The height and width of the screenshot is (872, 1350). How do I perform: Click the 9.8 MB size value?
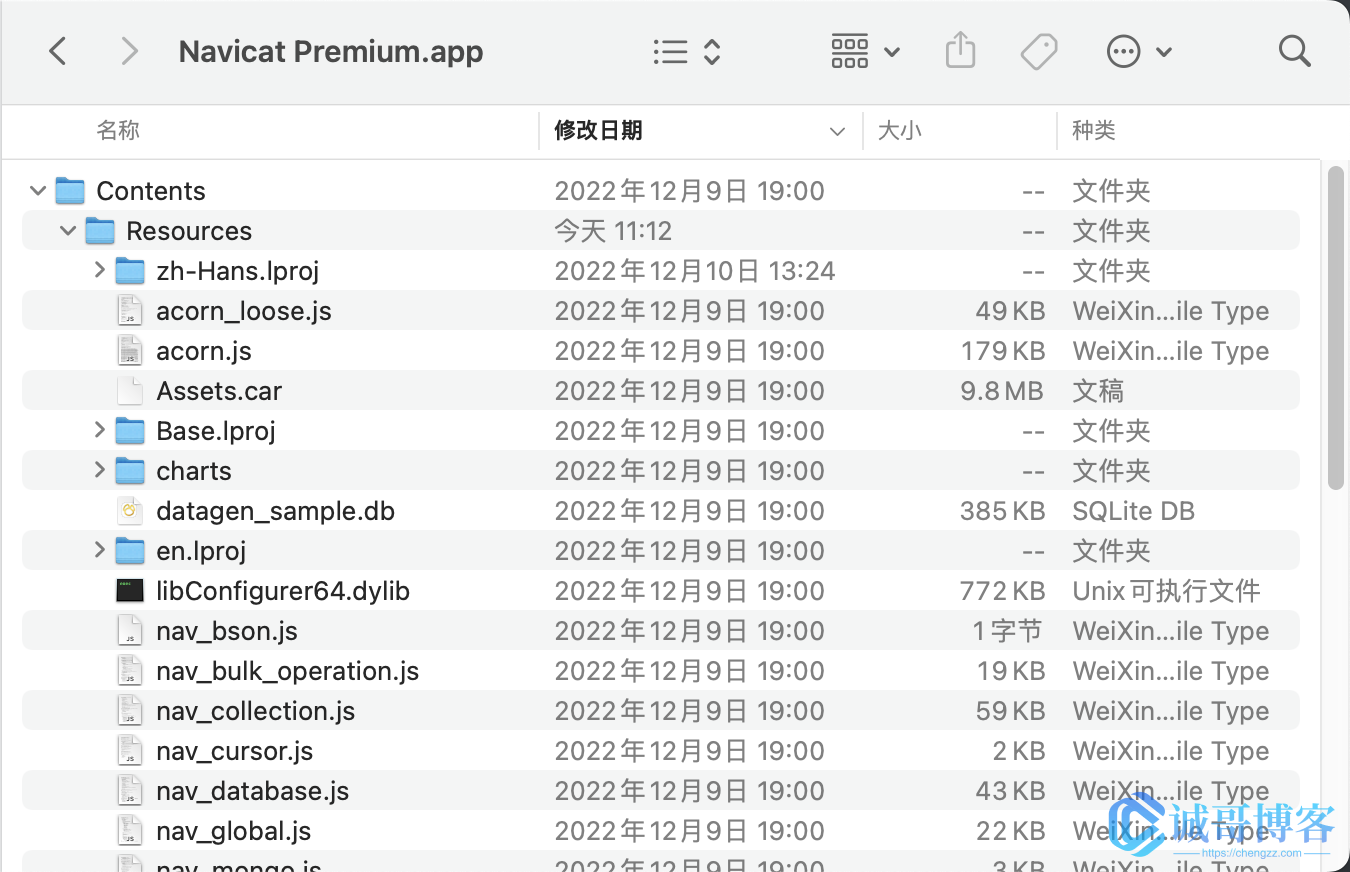click(x=1002, y=391)
